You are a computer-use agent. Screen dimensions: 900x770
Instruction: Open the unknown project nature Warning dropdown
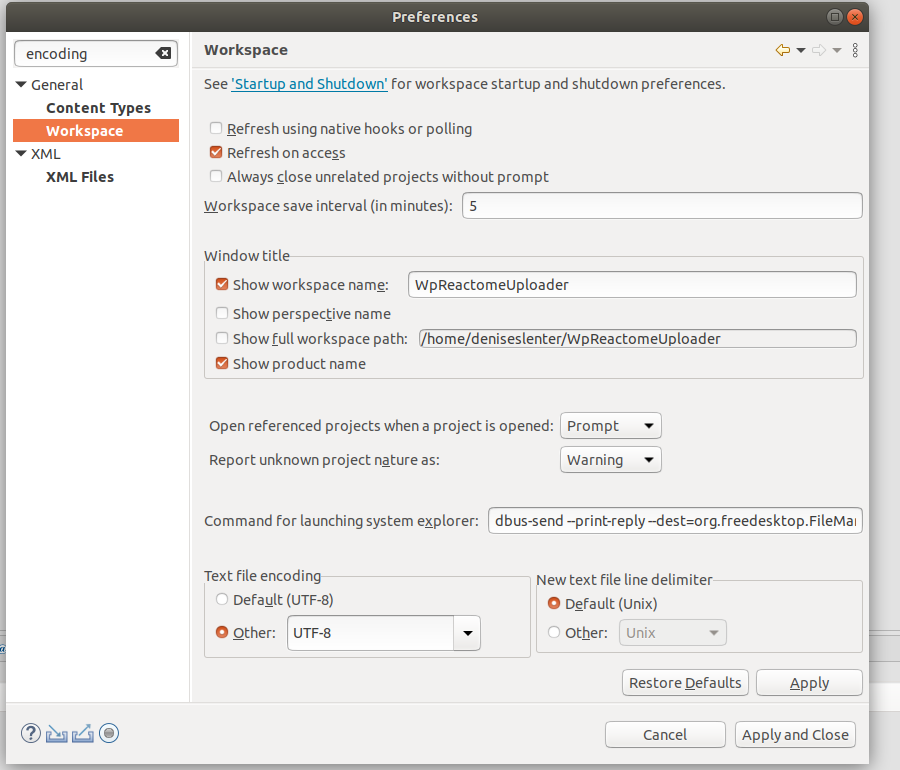coord(611,460)
